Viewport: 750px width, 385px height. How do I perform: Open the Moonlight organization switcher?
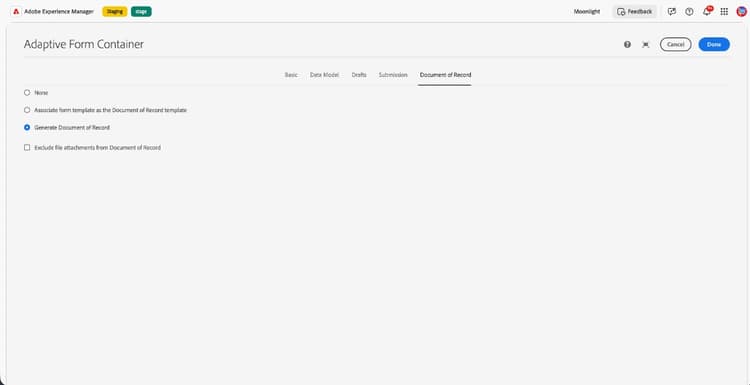click(x=587, y=11)
